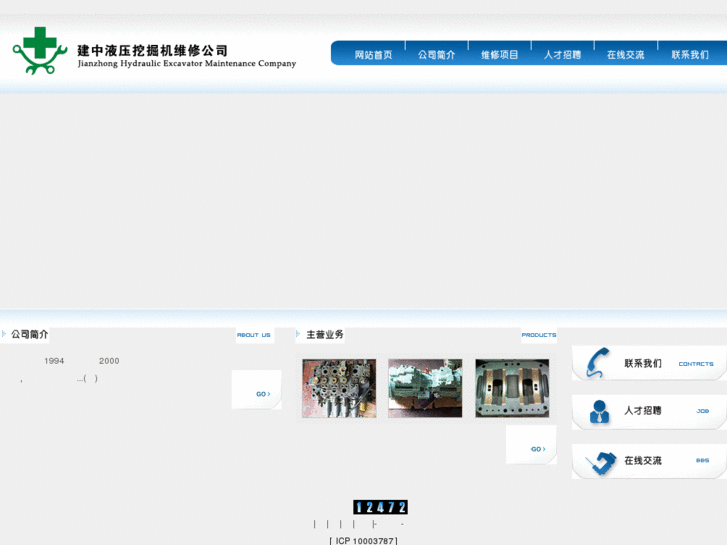Open the 网站首页 navigation item
The height and width of the screenshot is (545, 727).
373,55
